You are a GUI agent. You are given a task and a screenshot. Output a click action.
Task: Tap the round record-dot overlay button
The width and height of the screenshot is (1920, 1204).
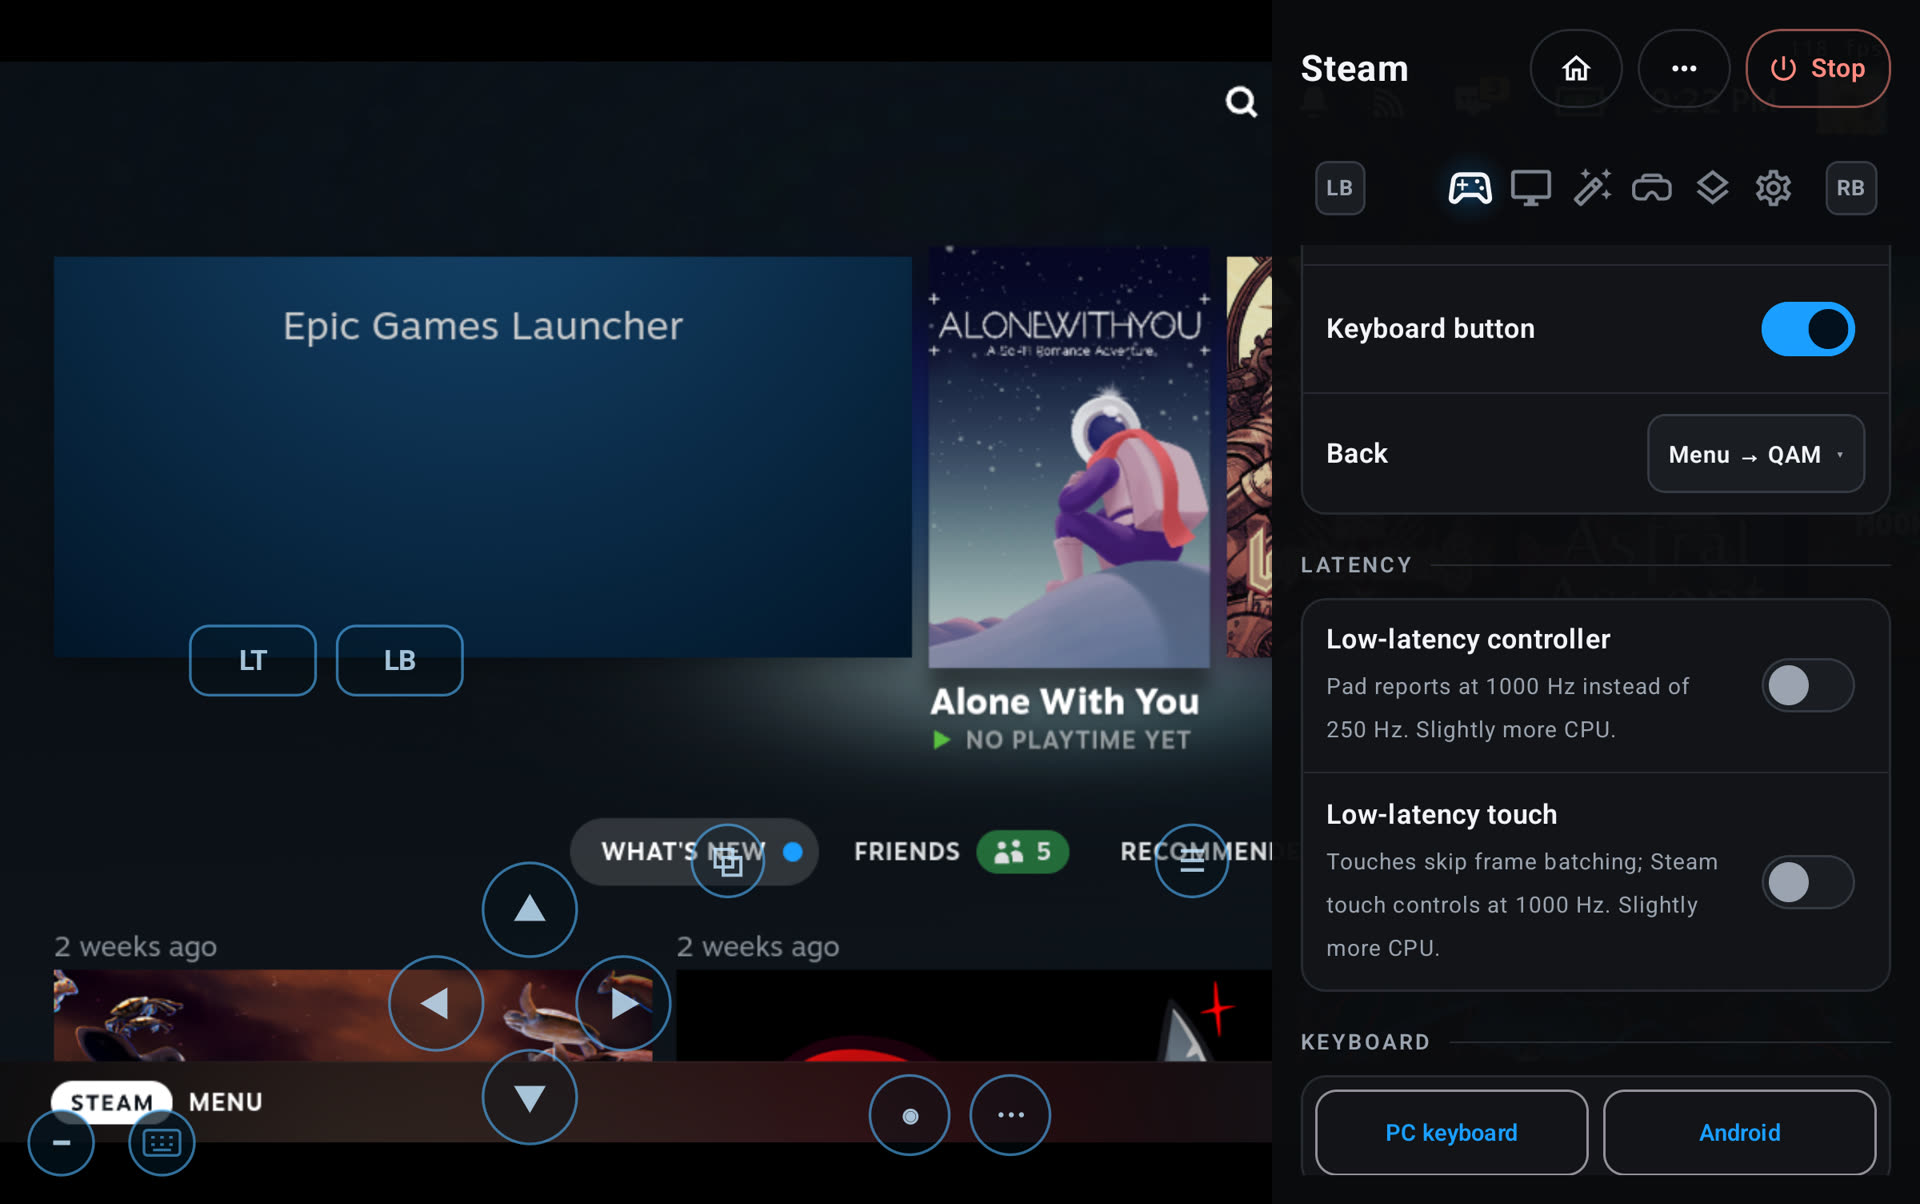[909, 1115]
